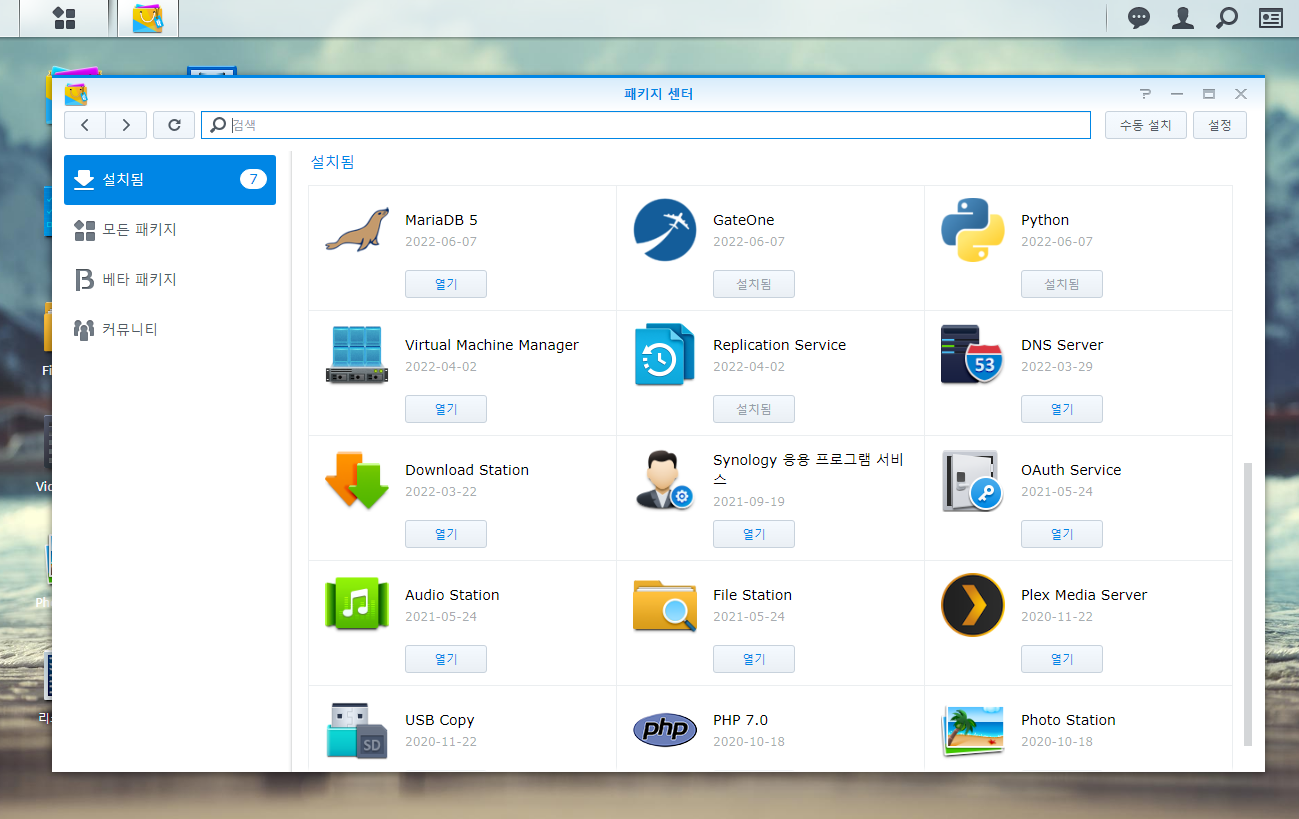The width and height of the screenshot is (1299, 819).
Task: Click the package list vertical scrollbar
Action: point(1247,604)
